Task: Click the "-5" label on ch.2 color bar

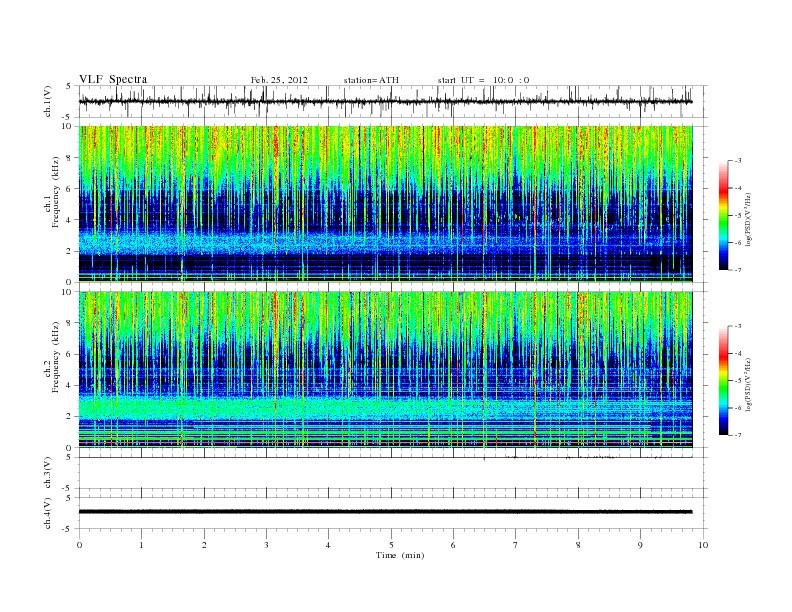Action: (737, 381)
